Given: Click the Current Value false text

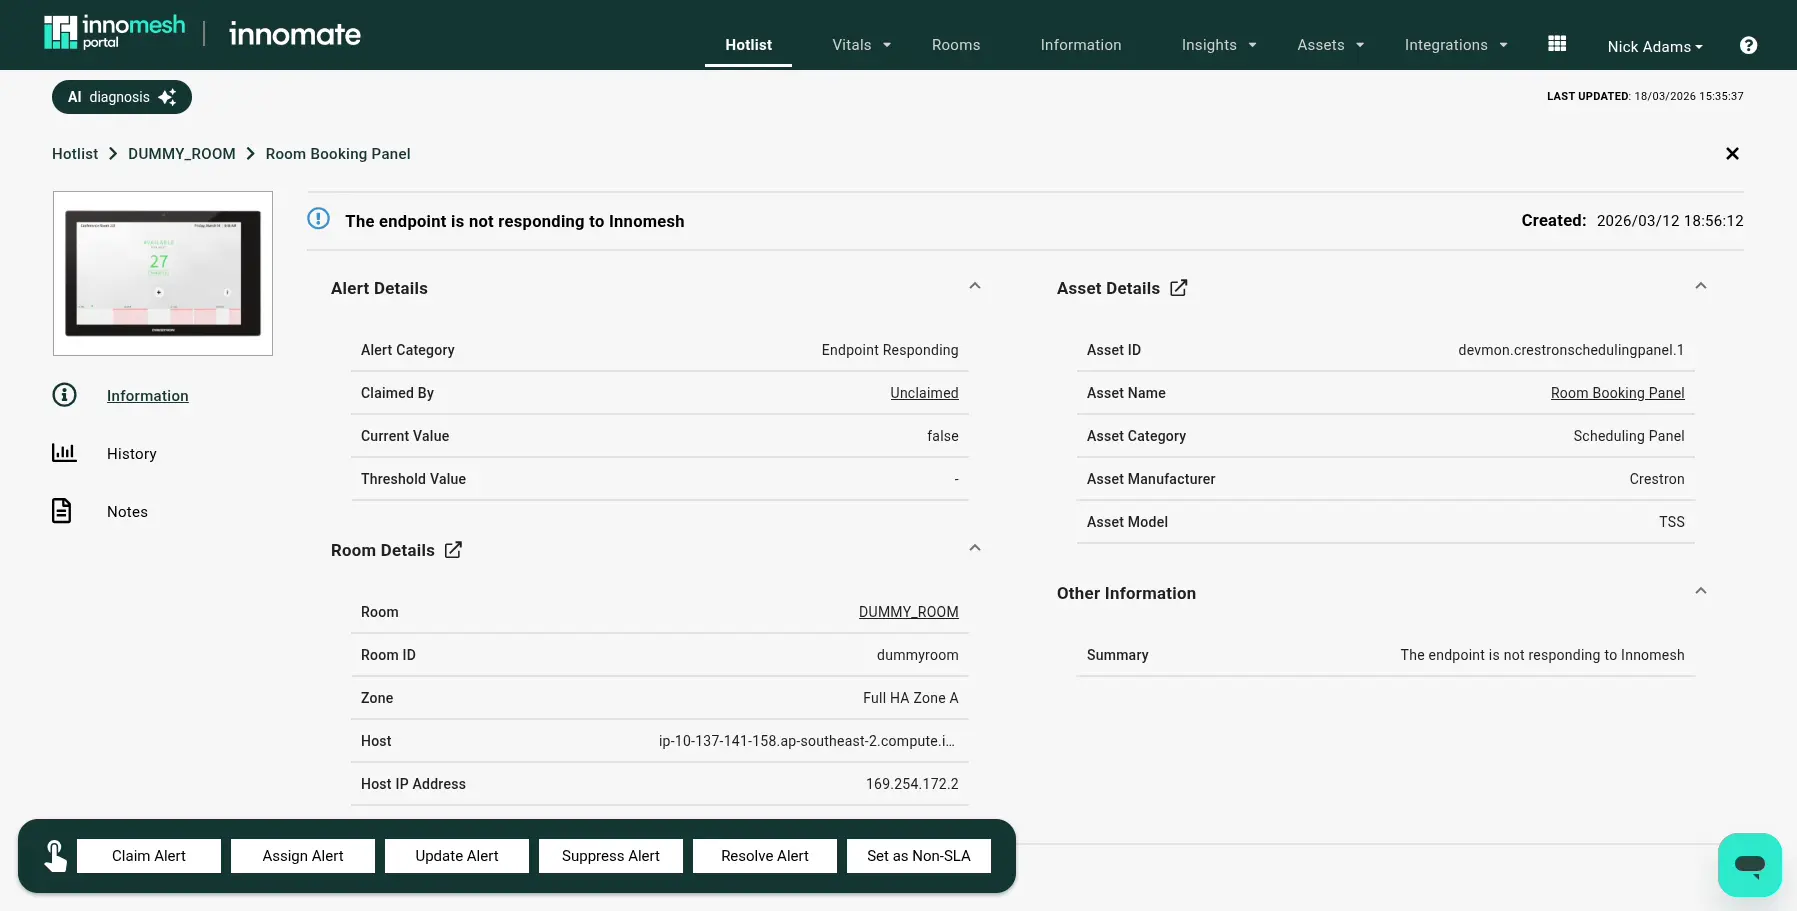Looking at the screenshot, I should click(943, 436).
